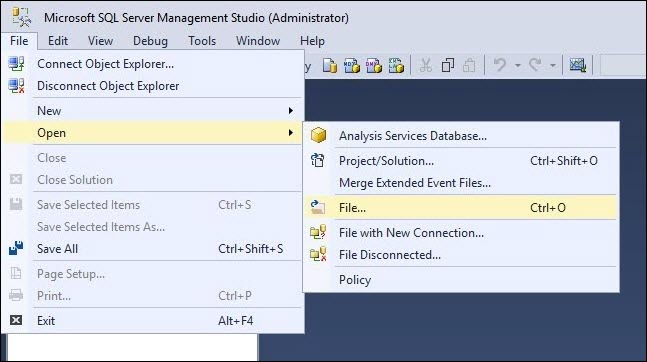Screen dimensions: 647x362
Task: Click the Analysis Services DMX Query icon
Action: pos(374,66)
